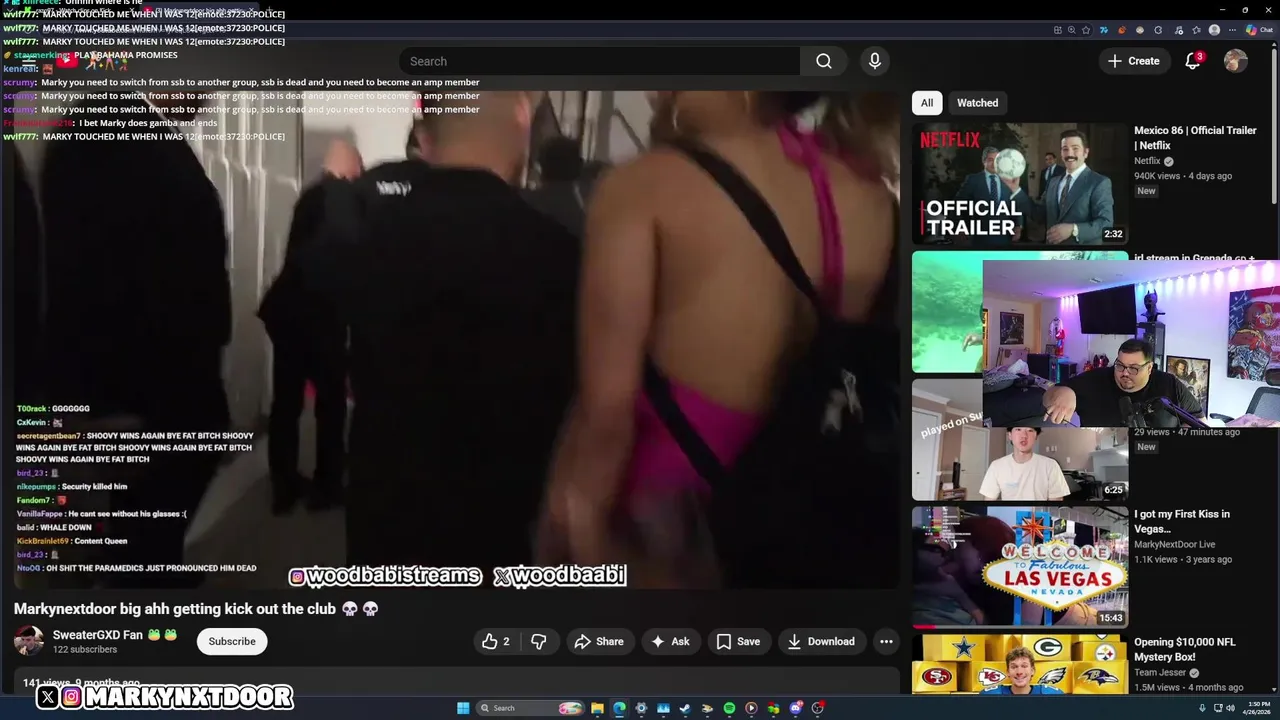
Task: Click the Ask button
Action: [670, 642]
